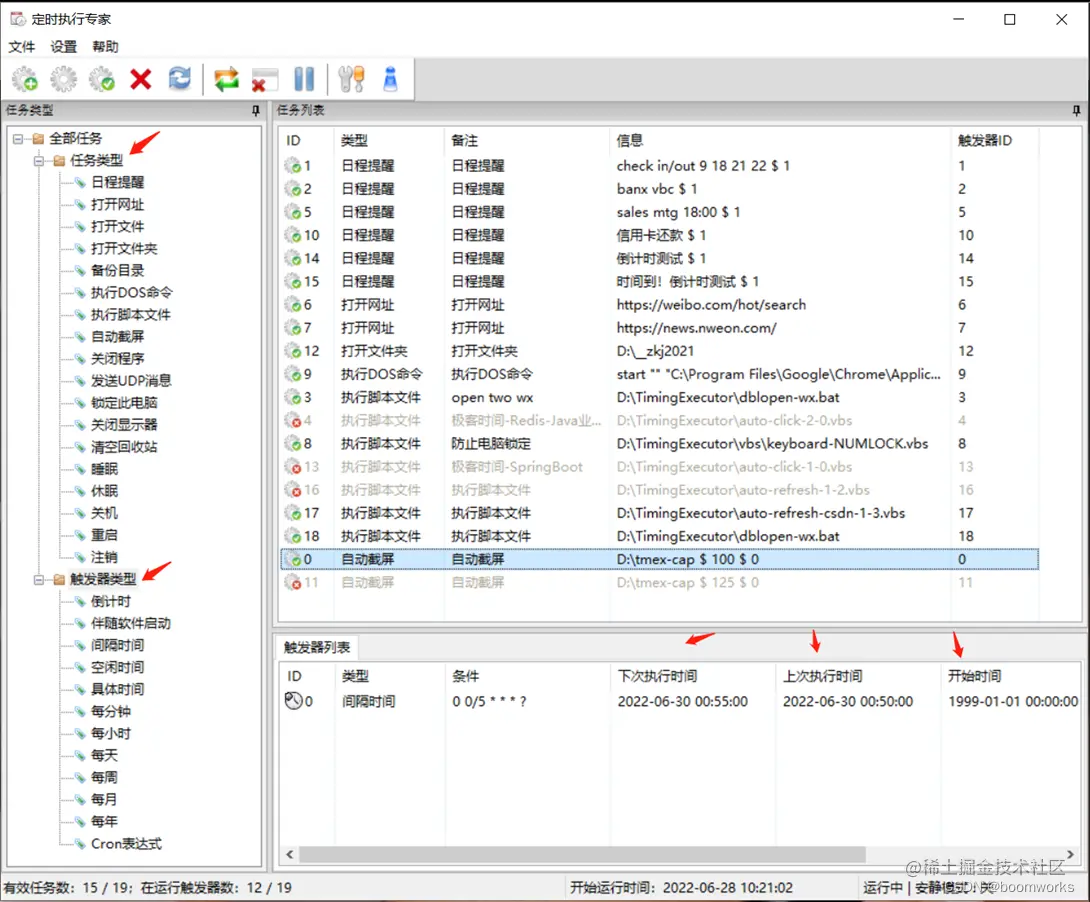This screenshot has height=902, width=1090.
Task: Switch to the 触发器列表 tab
Action: (316, 648)
